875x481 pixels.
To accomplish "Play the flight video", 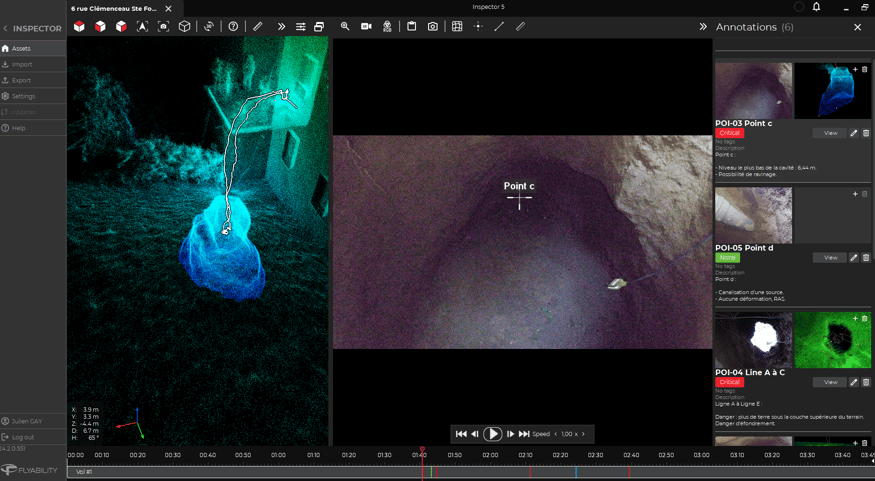I will (492, 434).
